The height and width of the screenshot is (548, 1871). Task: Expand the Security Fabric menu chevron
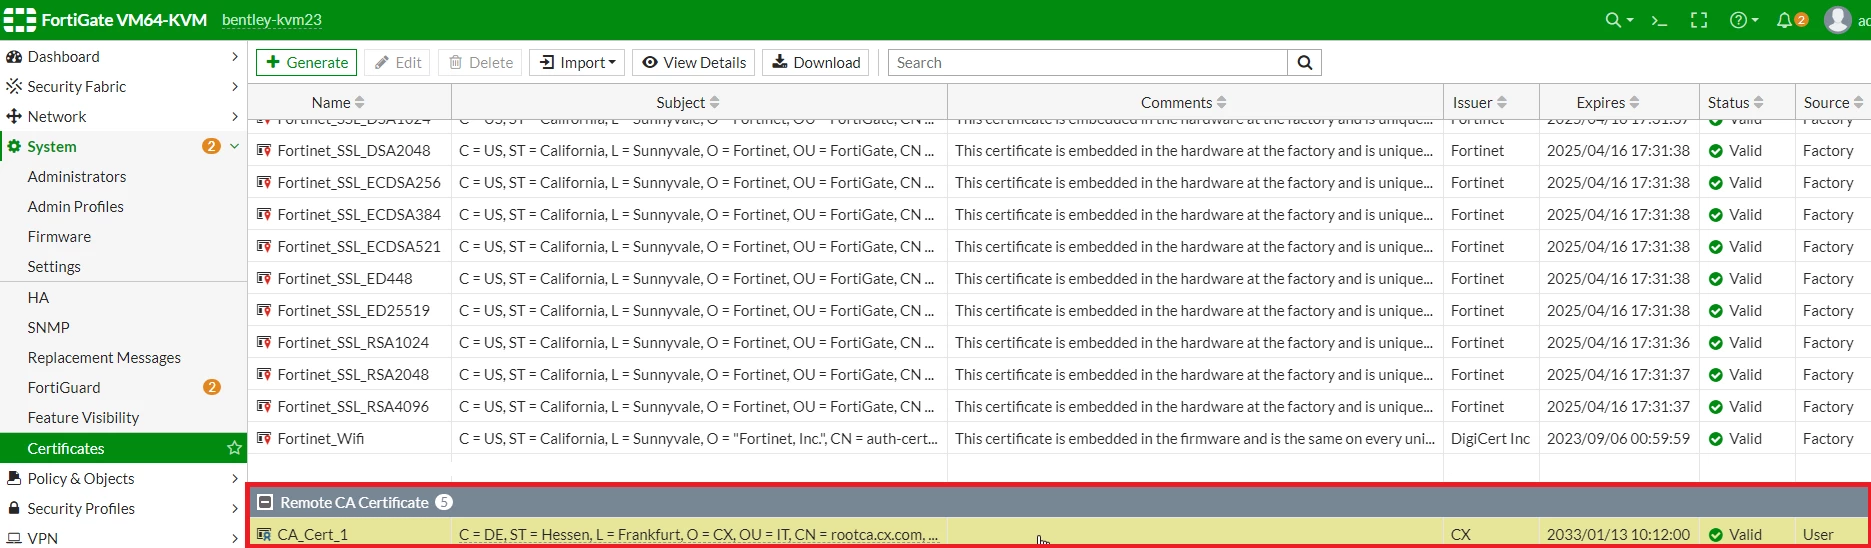click(235, 86)
